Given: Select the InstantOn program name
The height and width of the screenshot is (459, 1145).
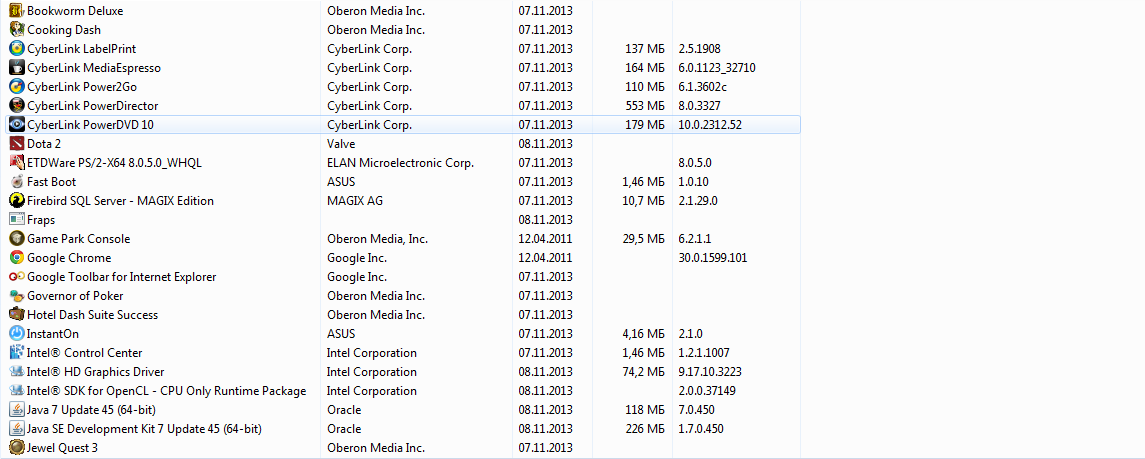Looking at the screenshot, I should [53, 333].
